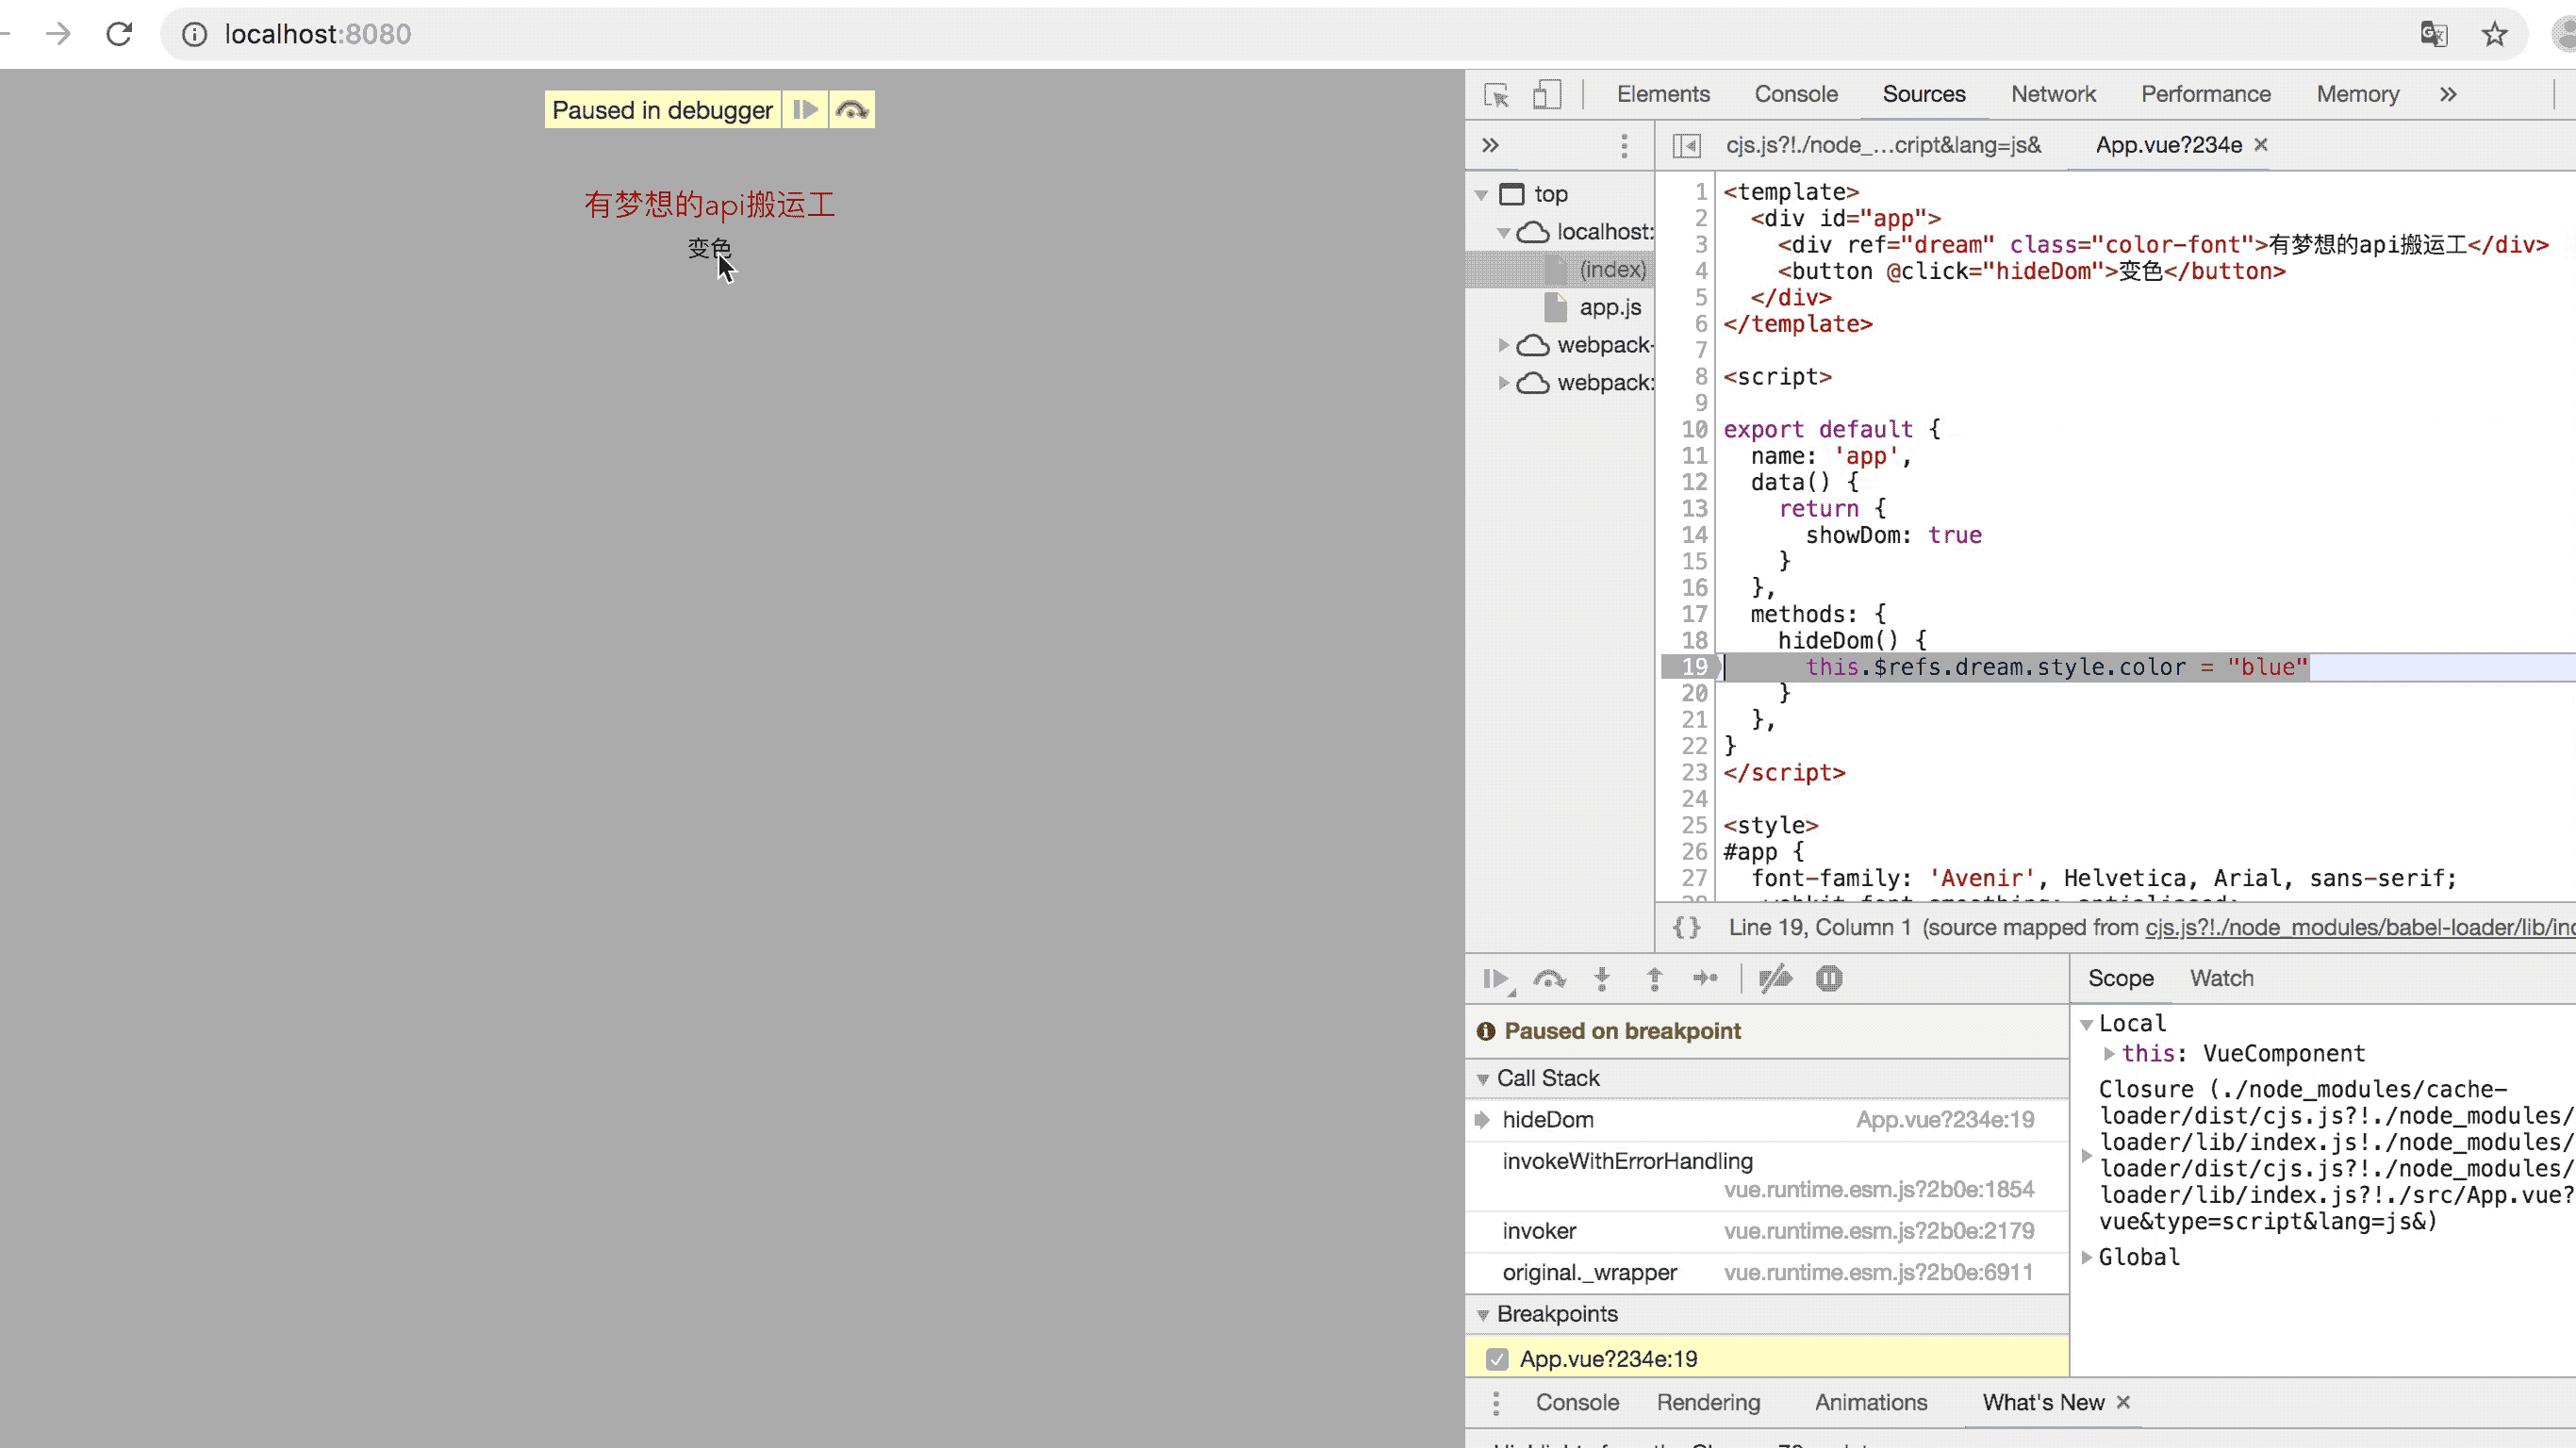Viewport: 2576px width, 1448px height.
Task: Select invoker frame in call stack
Action: point(1539,1231)
